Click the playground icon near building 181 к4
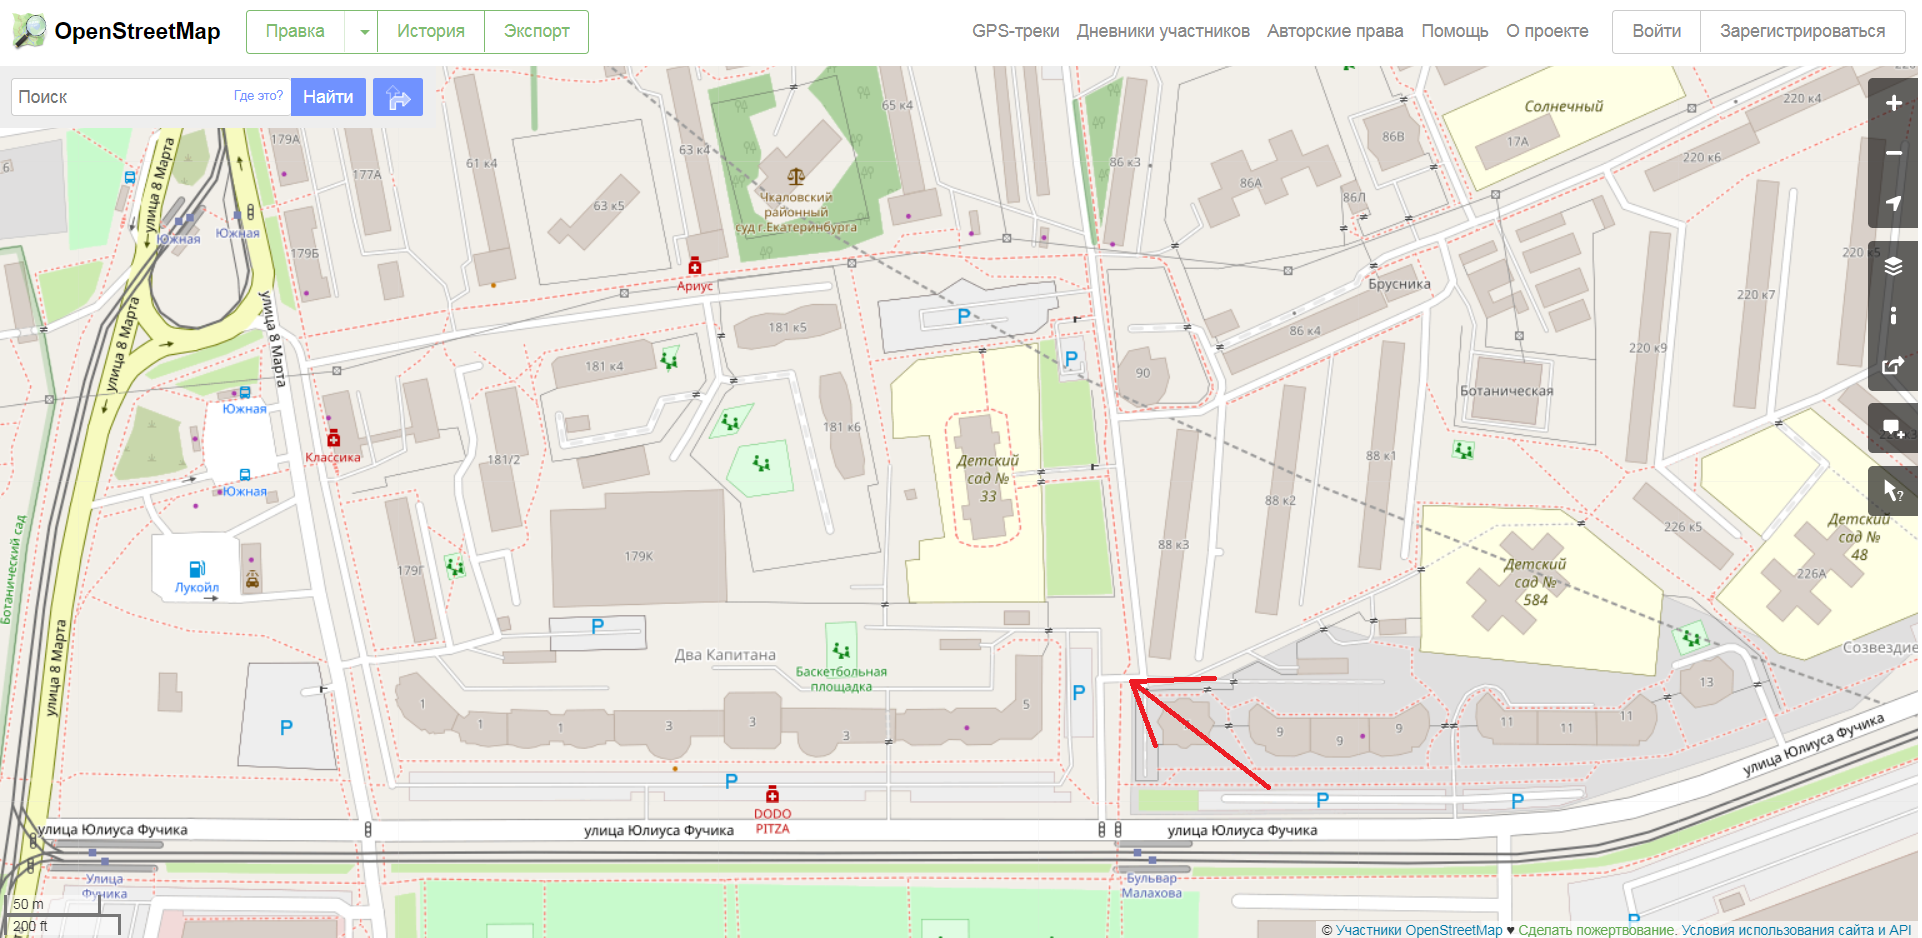The image size is (1922, 938). pyautogui.click(x=669, y=359)
